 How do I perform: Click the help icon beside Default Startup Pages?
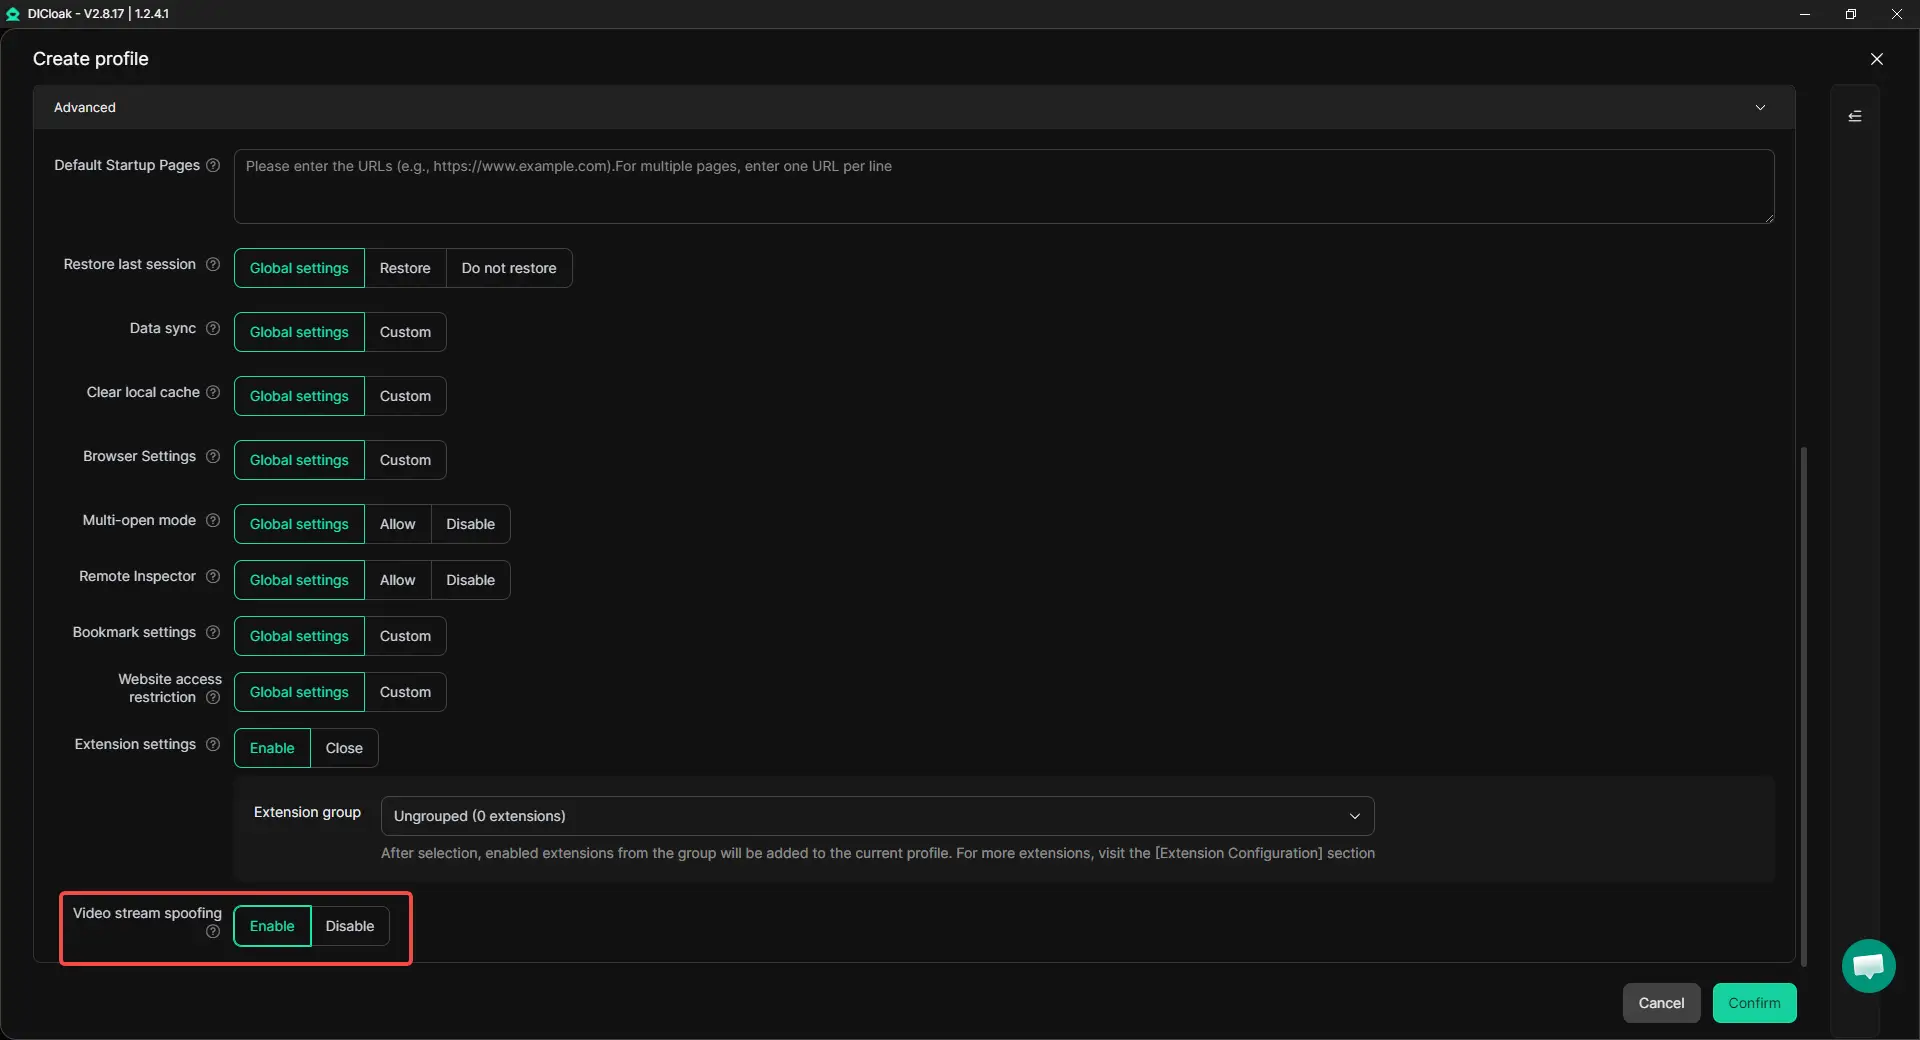coord(213,166)
